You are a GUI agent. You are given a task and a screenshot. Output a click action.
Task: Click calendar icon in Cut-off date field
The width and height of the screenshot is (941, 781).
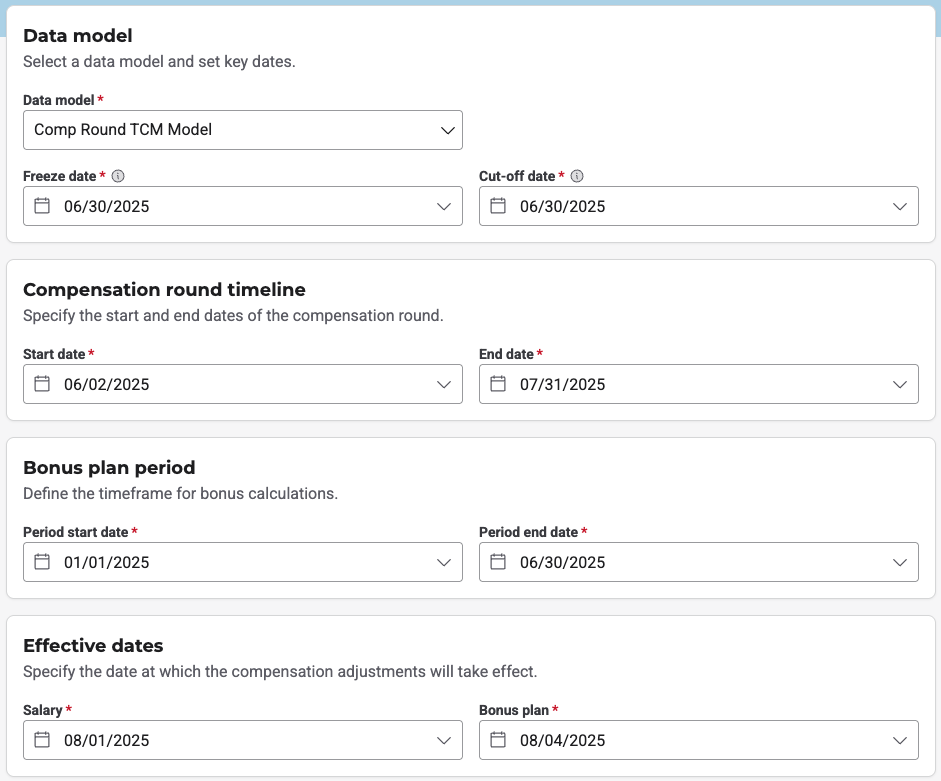pyautogui.click(x=498, y=206)
